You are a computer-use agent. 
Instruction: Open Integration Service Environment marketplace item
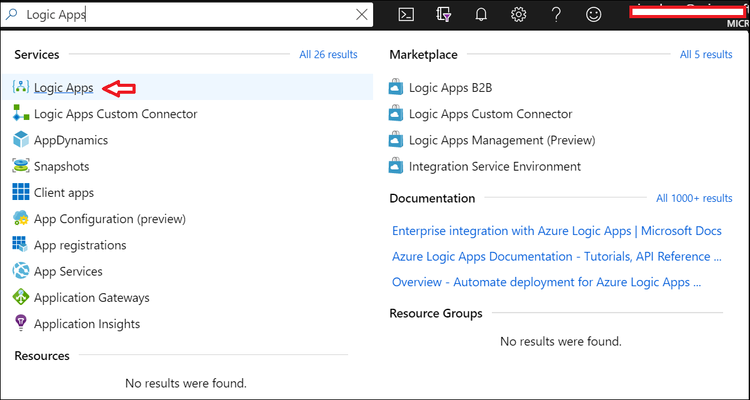point(494,166)
